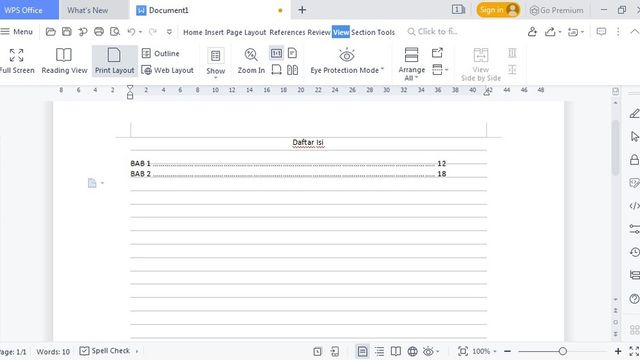Open the history backup icon in sidebar
The height and width of the screenshot is (360, 640).
tap(634, 252)
